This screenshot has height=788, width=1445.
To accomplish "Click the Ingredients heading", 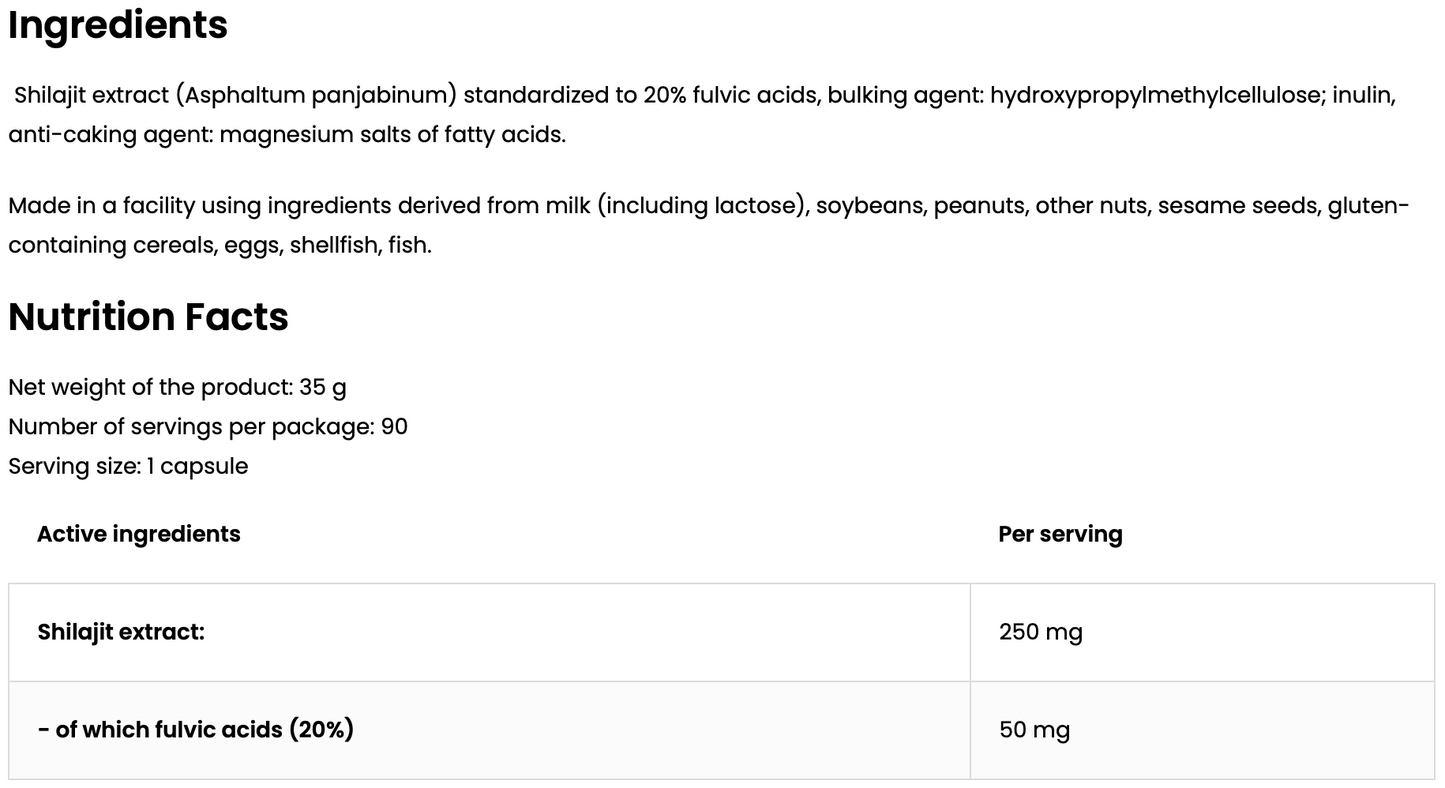I will [118, 26].
